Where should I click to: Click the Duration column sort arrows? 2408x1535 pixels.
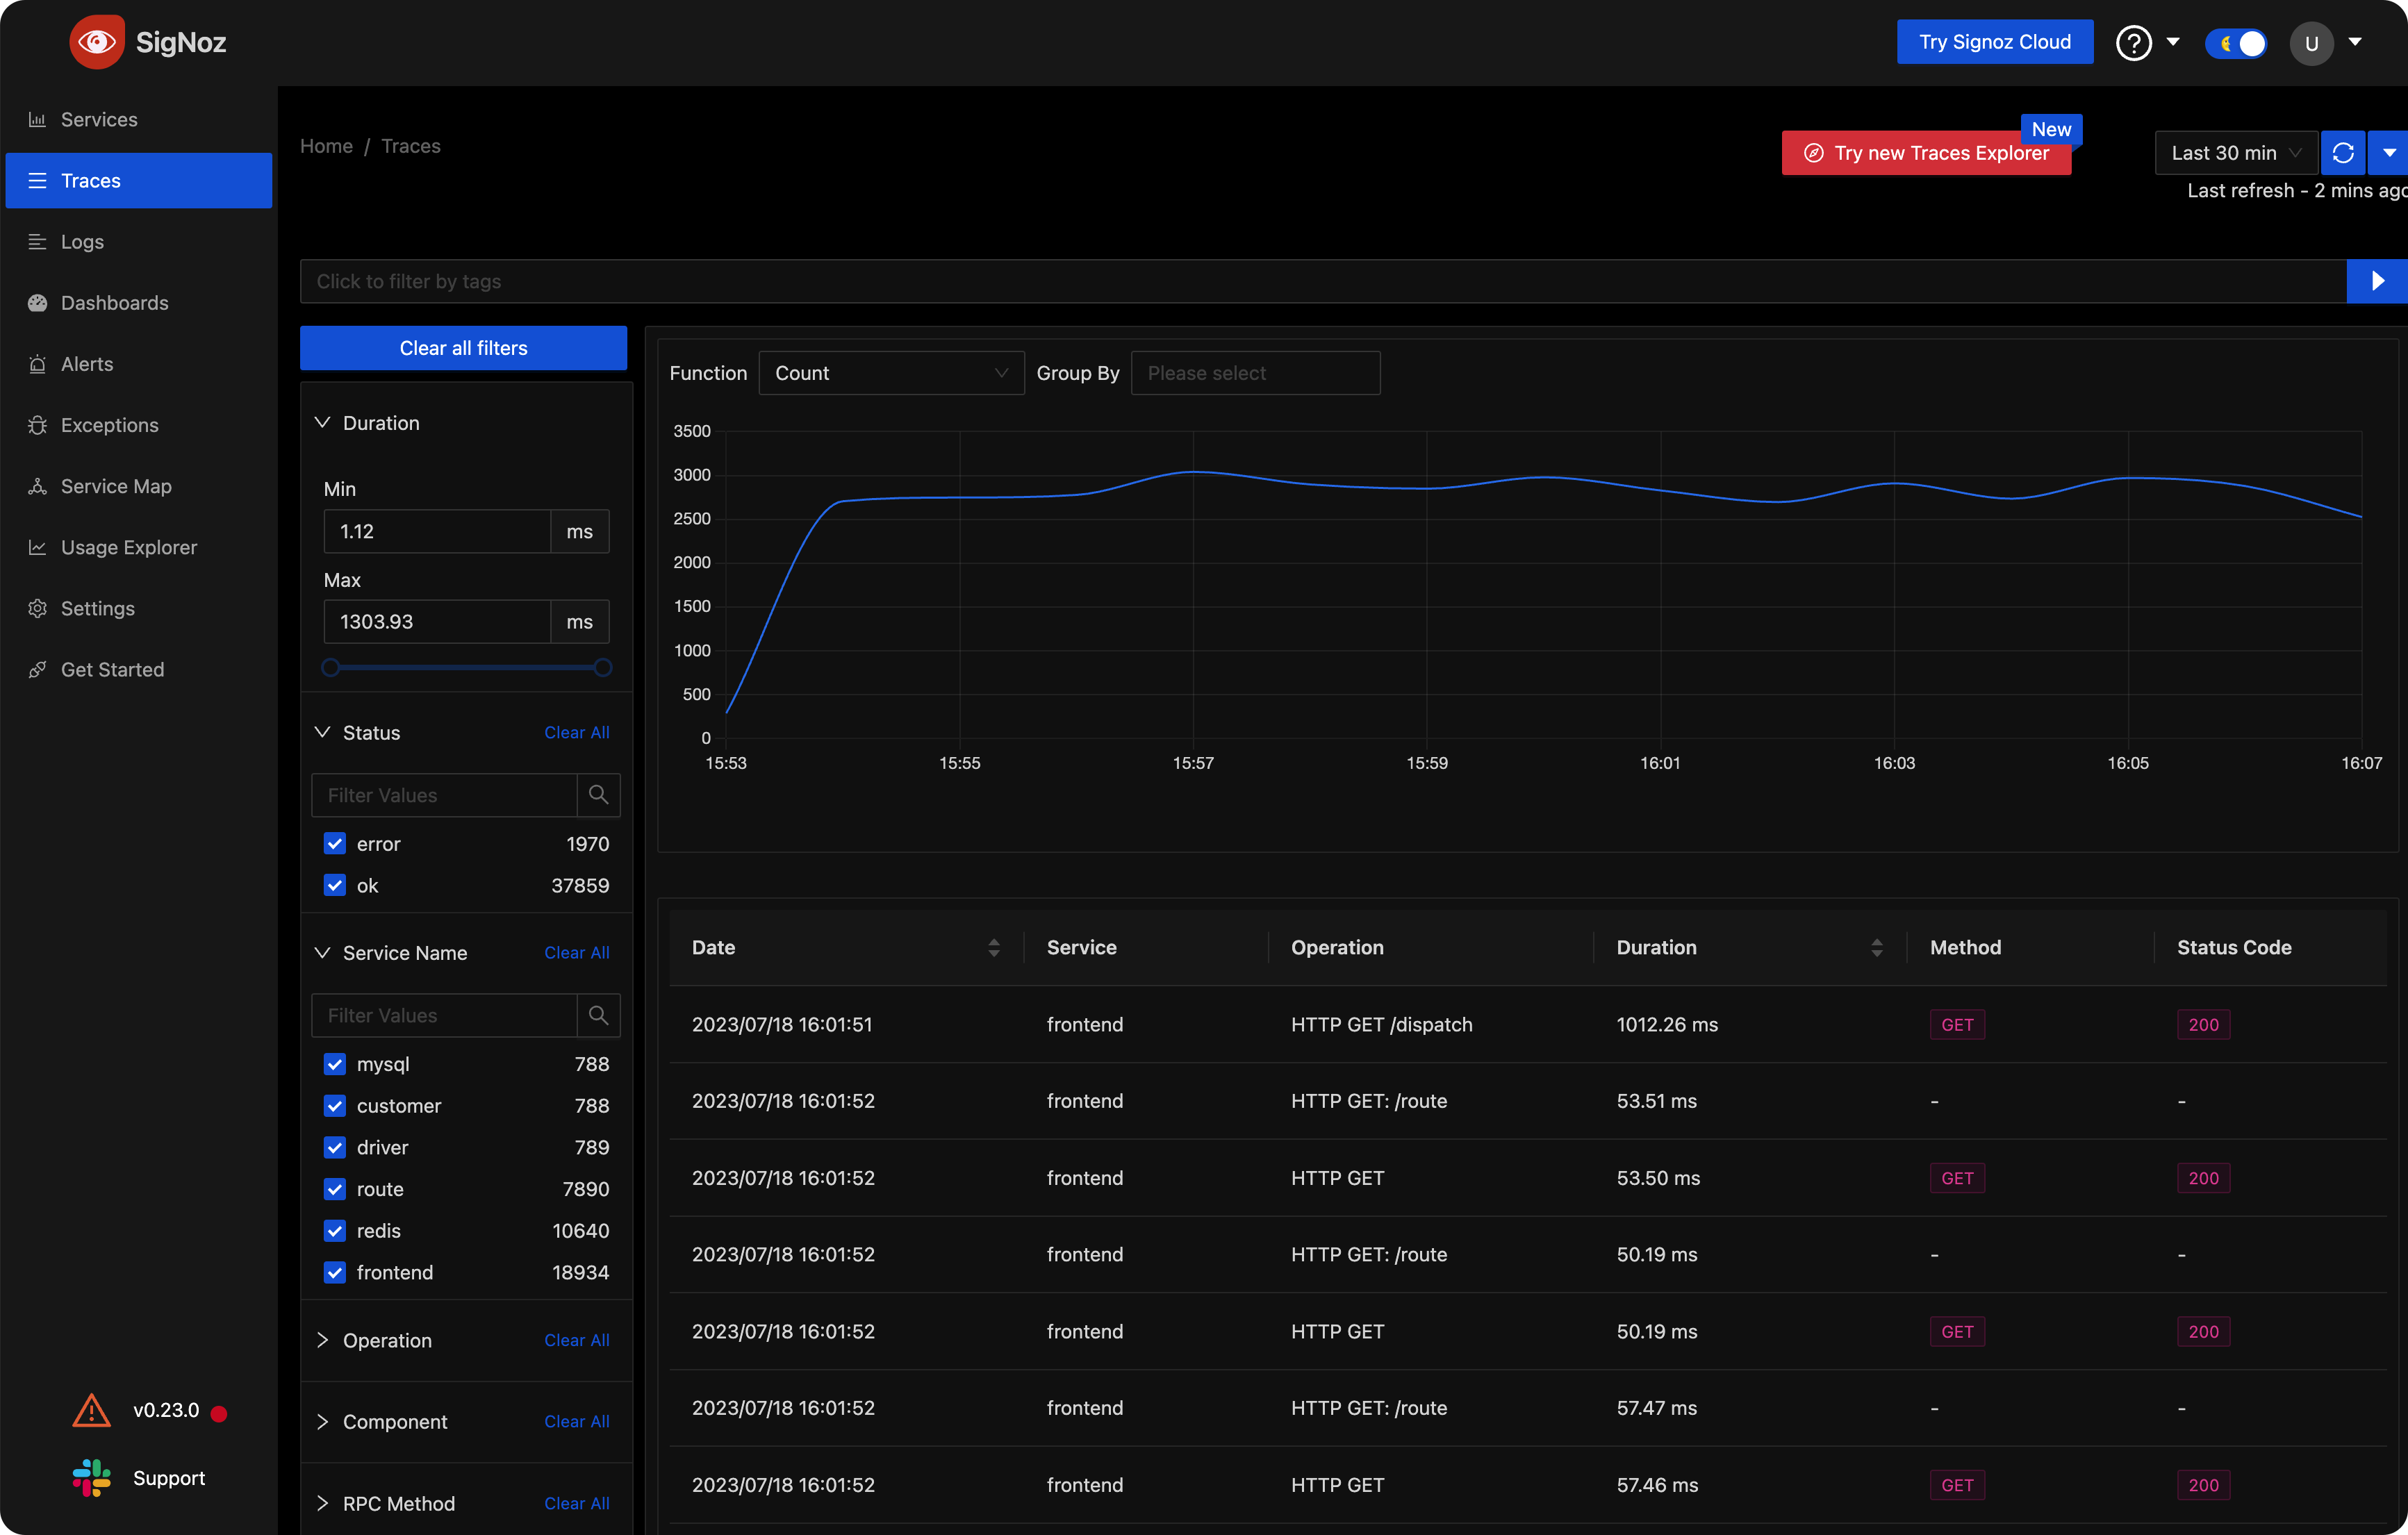click(1876, 947)
